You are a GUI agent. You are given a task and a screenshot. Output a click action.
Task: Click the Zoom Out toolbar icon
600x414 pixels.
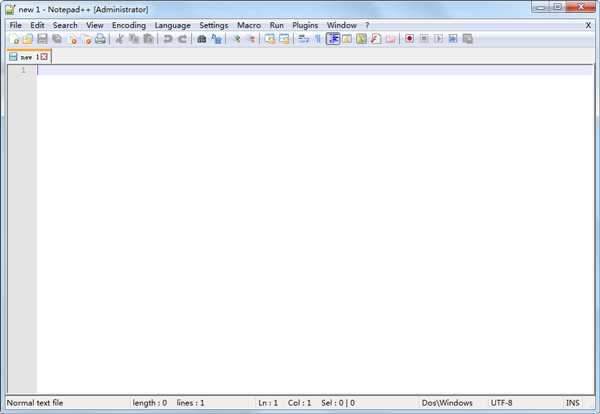pyautogui.click(x=251, y=39)
